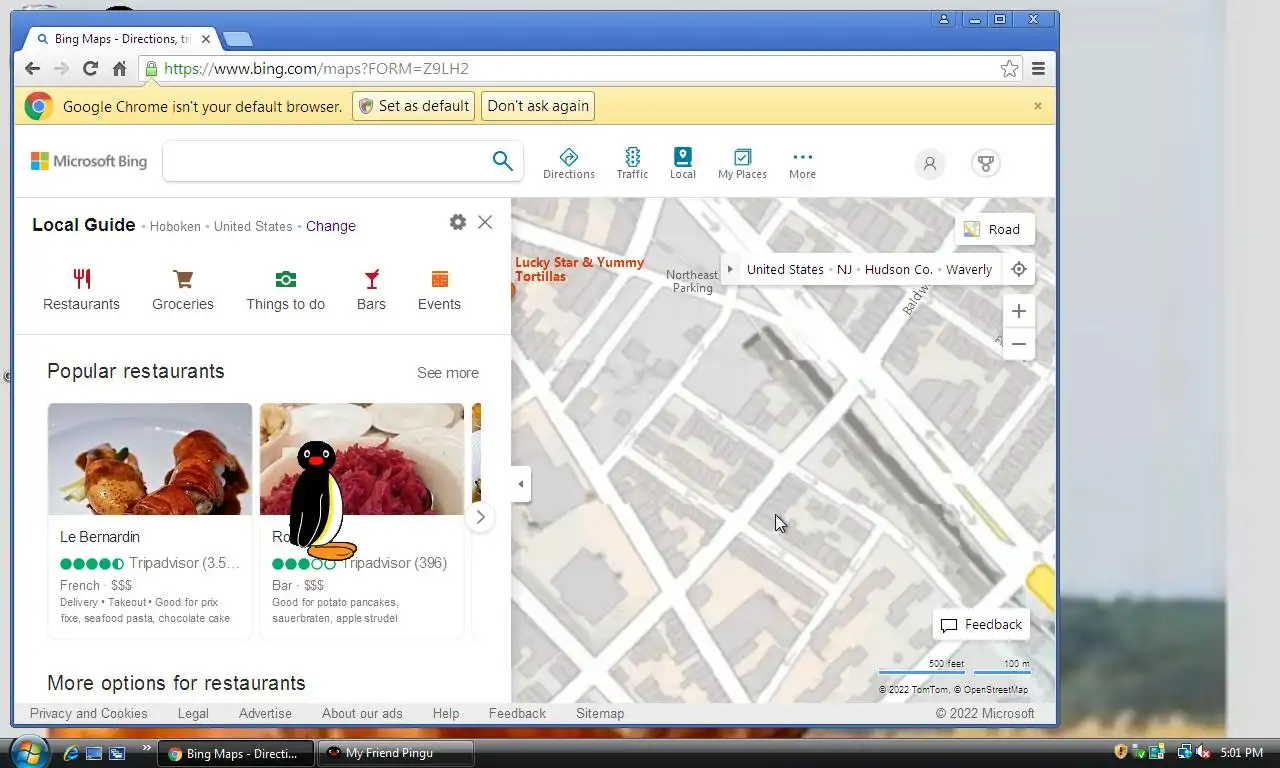Viewport: 1280px width, 768px height.
Task: Zoom in on the map
Action: point(1019,311)
